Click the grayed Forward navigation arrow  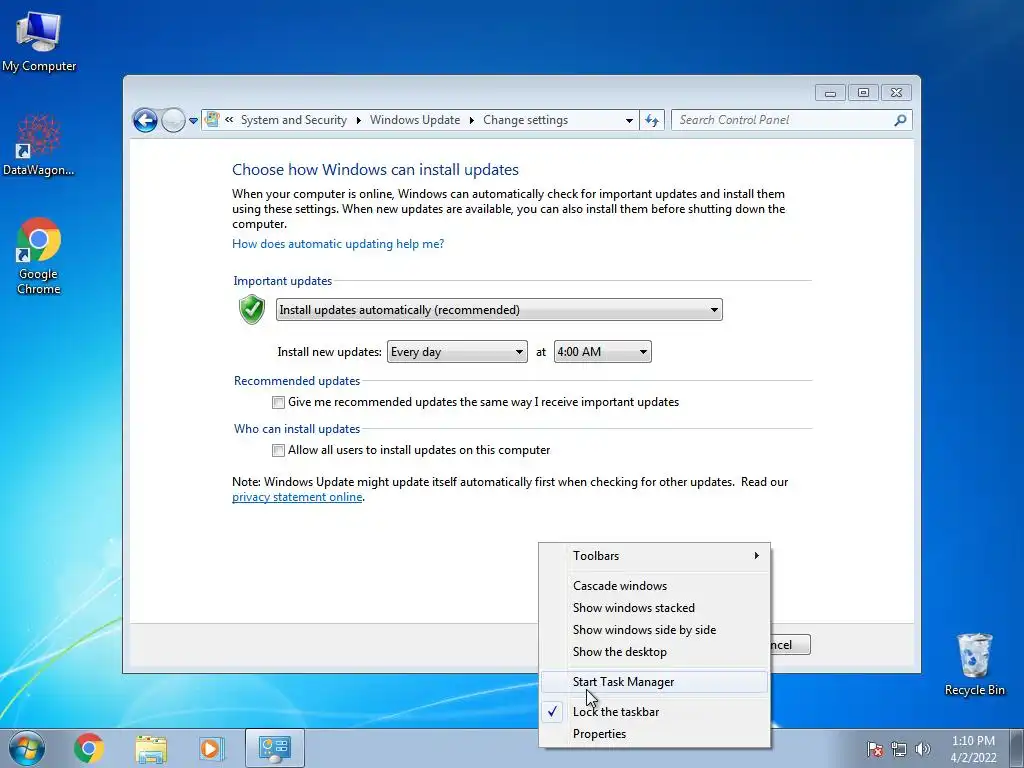(173, 120)
